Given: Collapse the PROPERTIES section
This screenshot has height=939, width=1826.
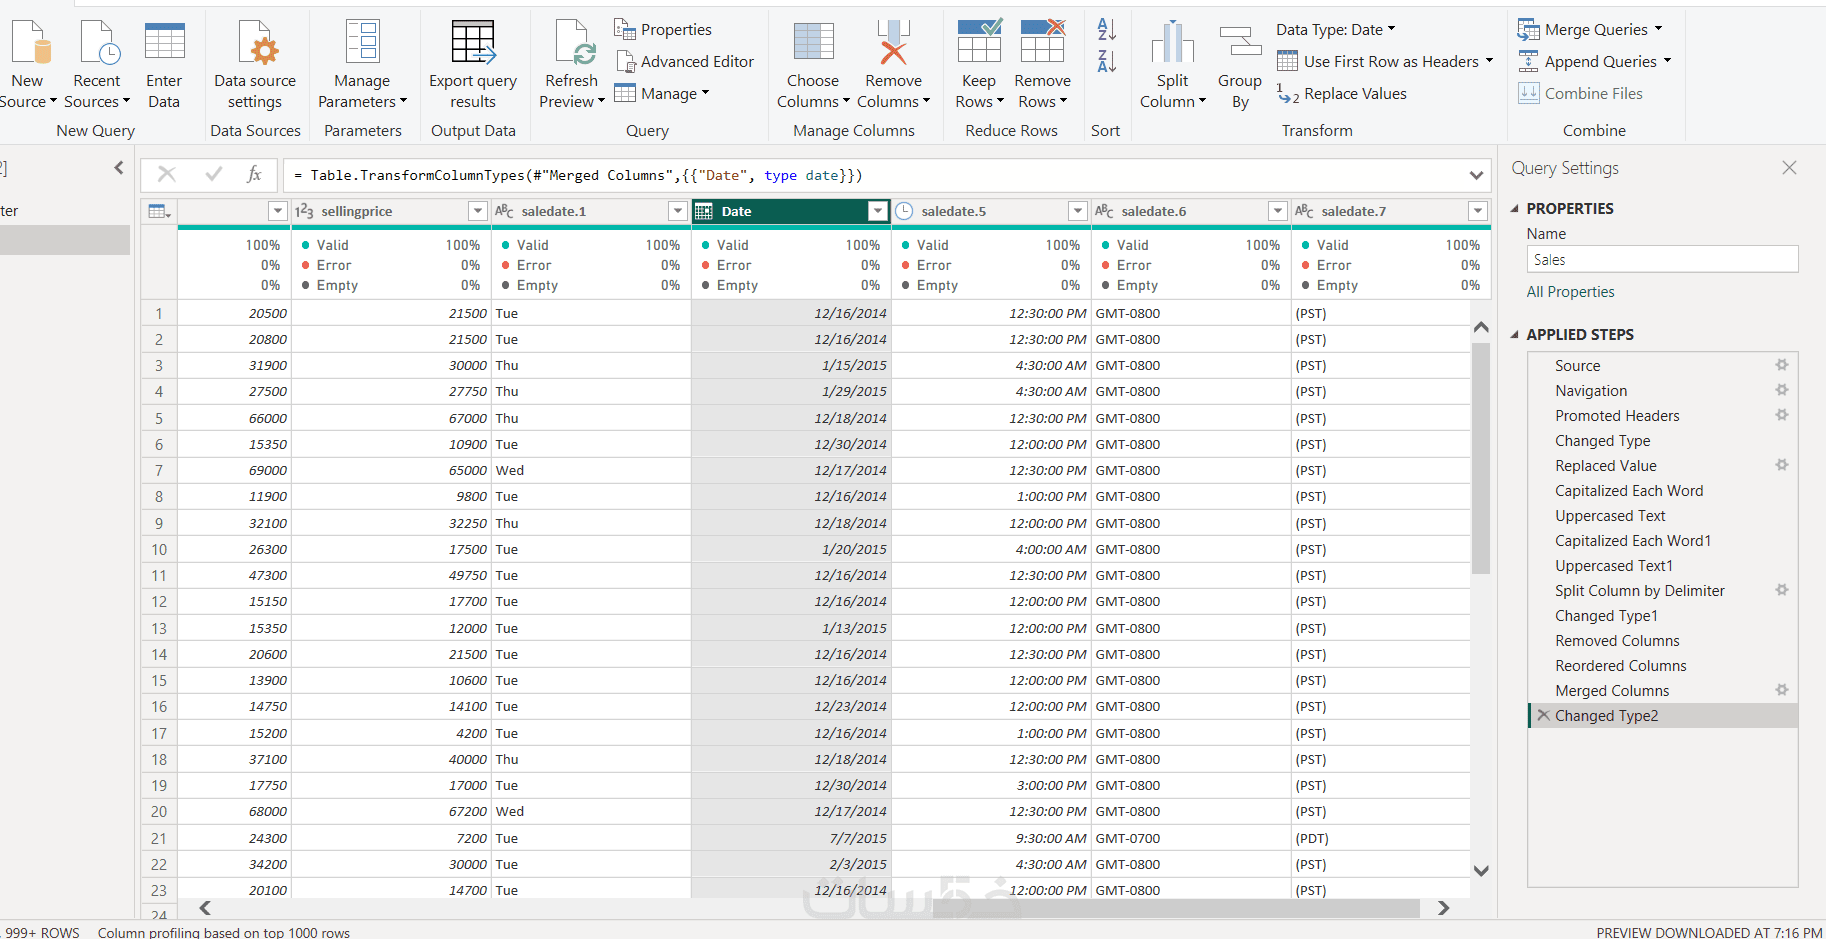Looking at the screenshot, I should (1514, 209).
